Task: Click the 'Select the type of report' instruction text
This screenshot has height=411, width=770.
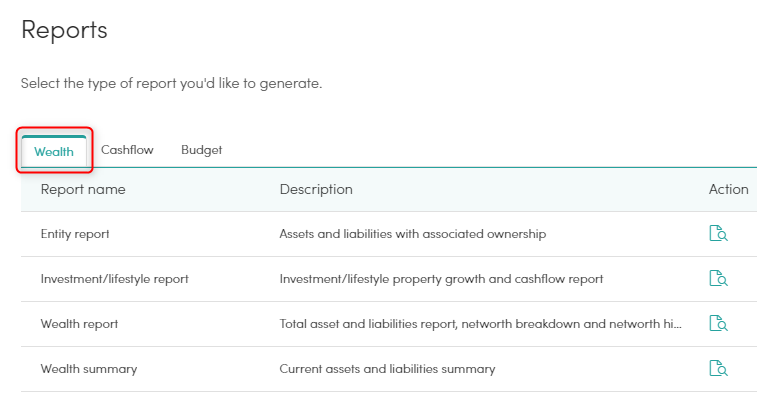Action: [171, 83]
